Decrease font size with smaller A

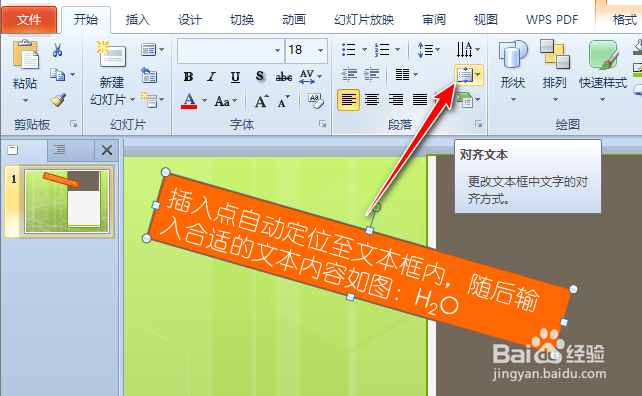[283, 101]
